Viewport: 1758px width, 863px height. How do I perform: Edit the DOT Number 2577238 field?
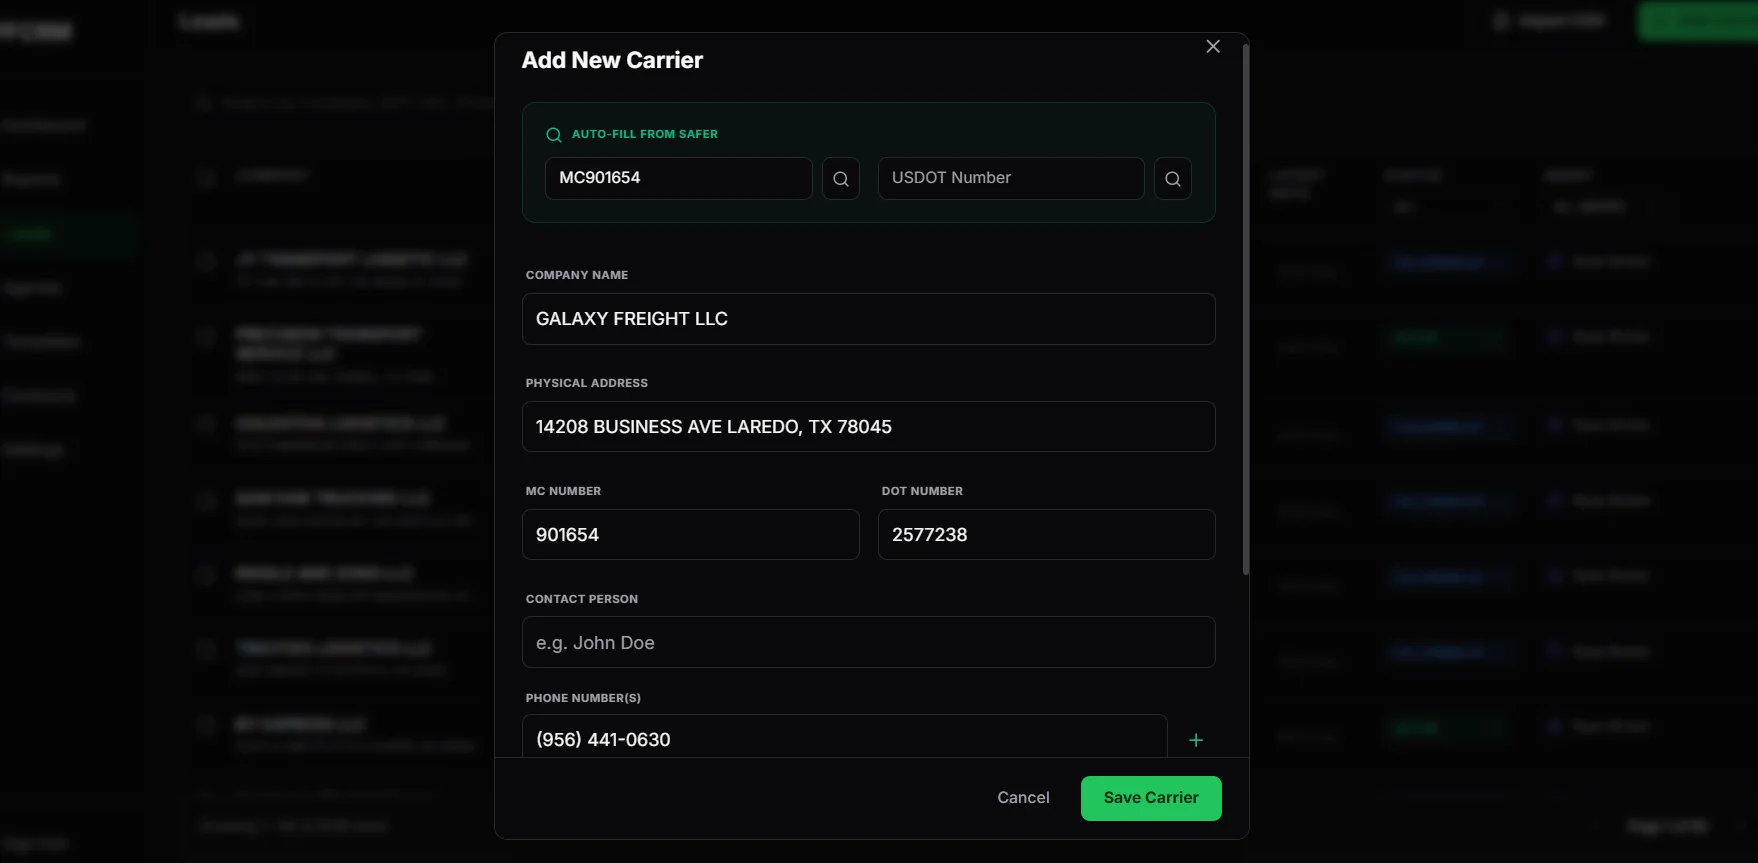[1047, 535]
